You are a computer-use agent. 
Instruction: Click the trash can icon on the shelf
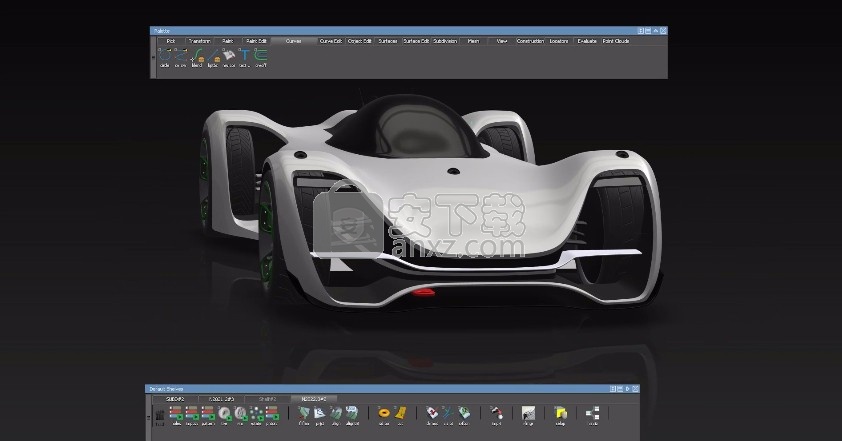[160, 415]
